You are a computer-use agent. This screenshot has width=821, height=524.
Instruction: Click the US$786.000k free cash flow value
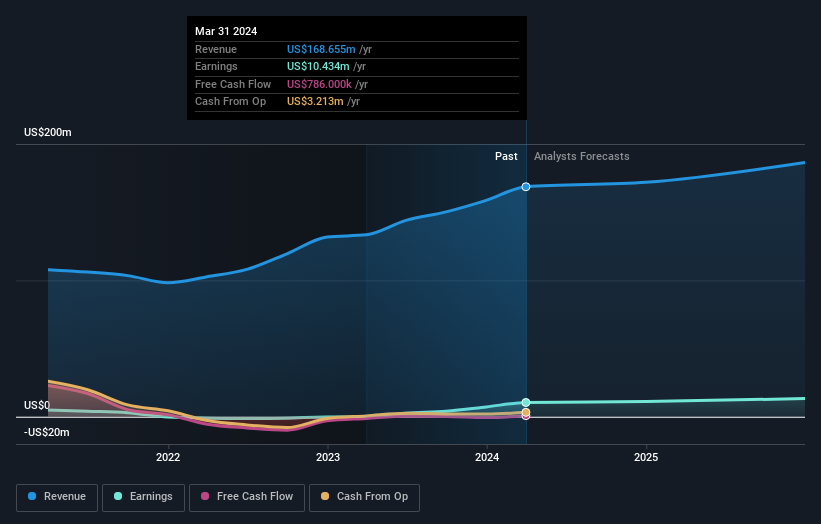(319, 84)
